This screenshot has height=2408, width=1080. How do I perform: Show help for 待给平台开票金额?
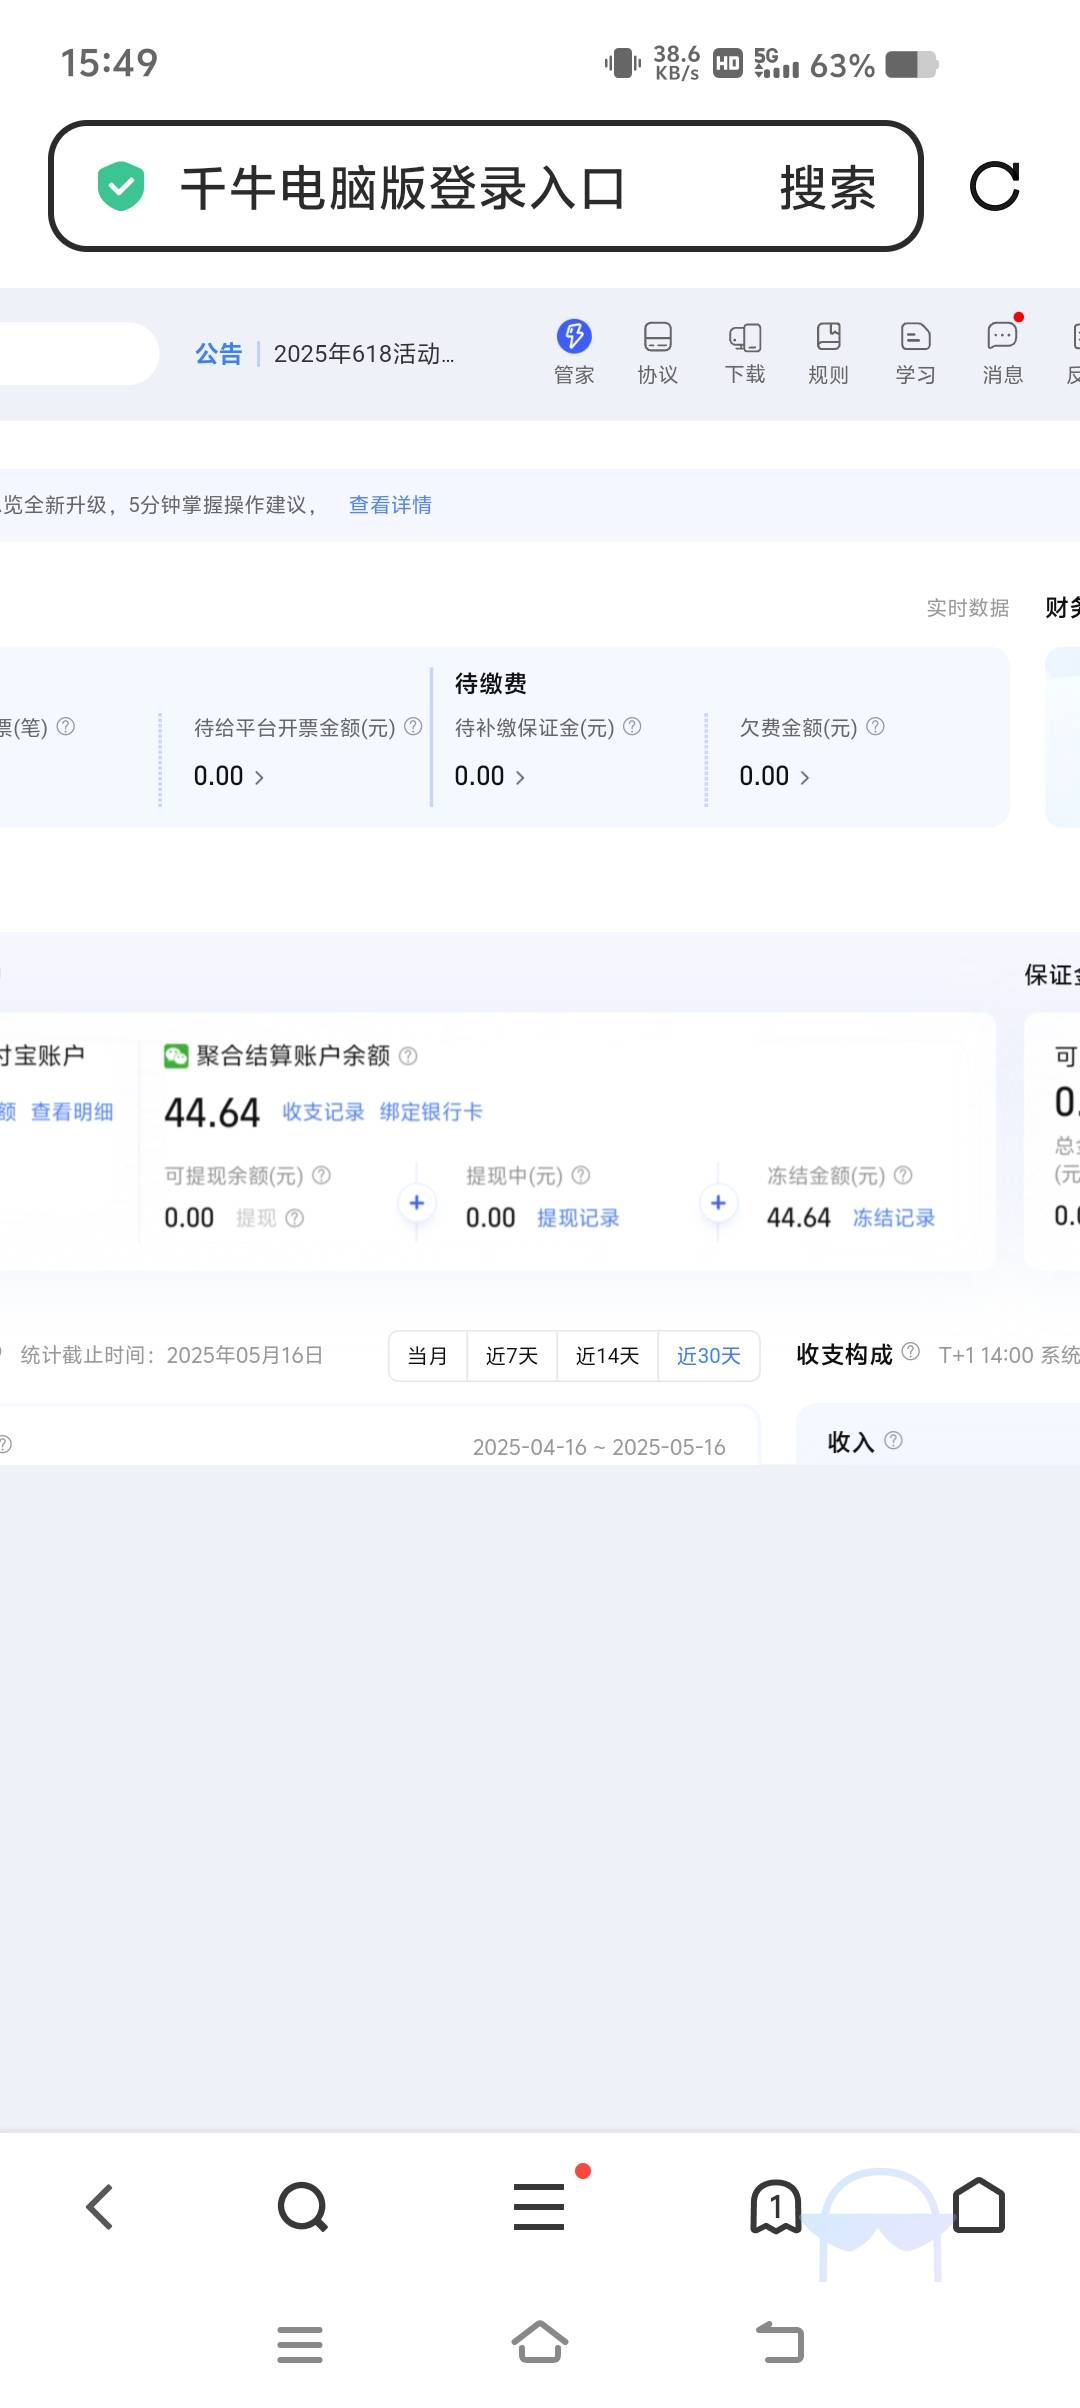point(413,726)
